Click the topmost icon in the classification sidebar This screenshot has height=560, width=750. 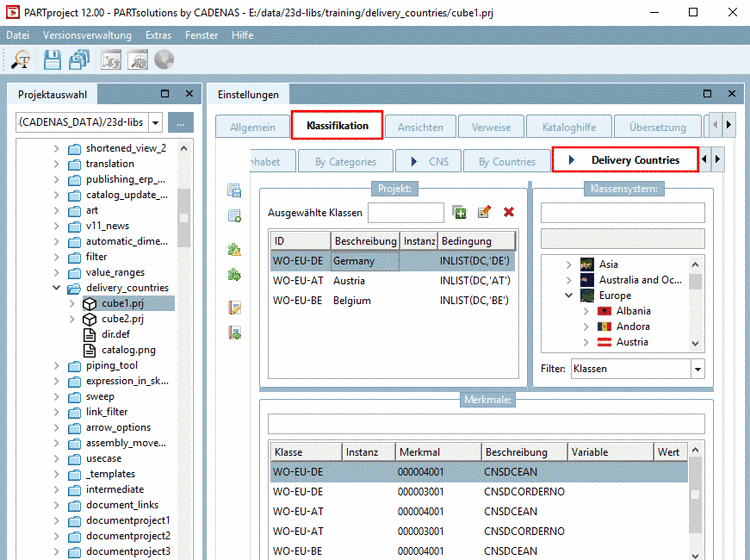(x=234, y=190)
